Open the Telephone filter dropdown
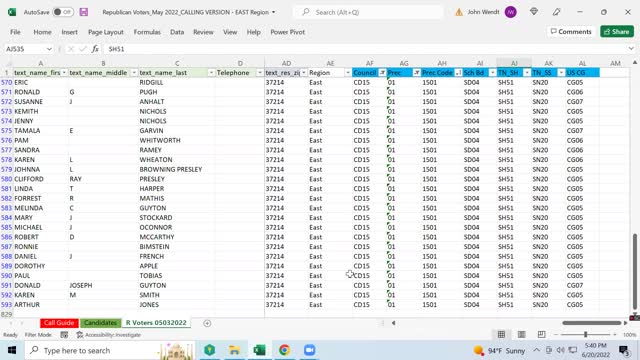This screenshot has width=640, height=360. tap(260, 73)
